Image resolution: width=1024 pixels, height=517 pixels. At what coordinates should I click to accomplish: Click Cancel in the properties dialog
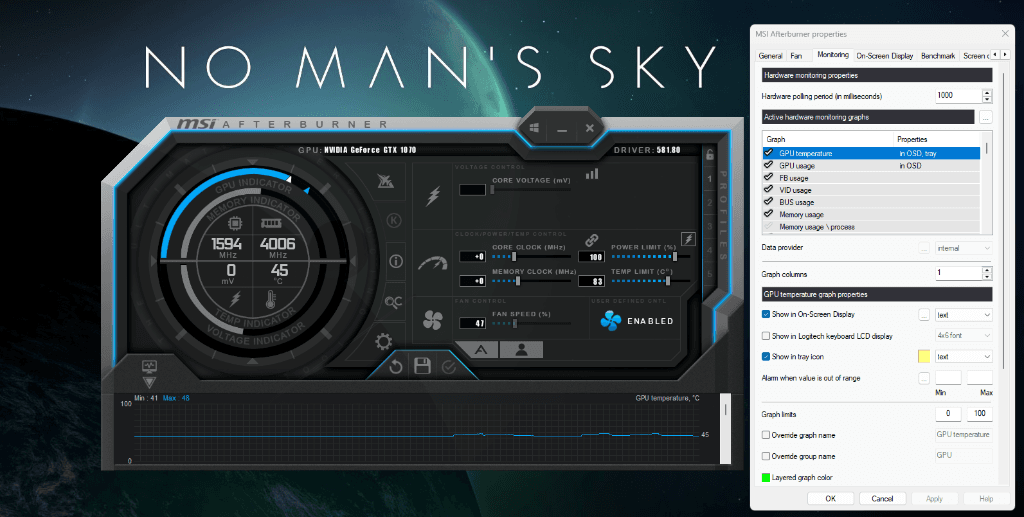pyautogui.click(x=882, y=498)
